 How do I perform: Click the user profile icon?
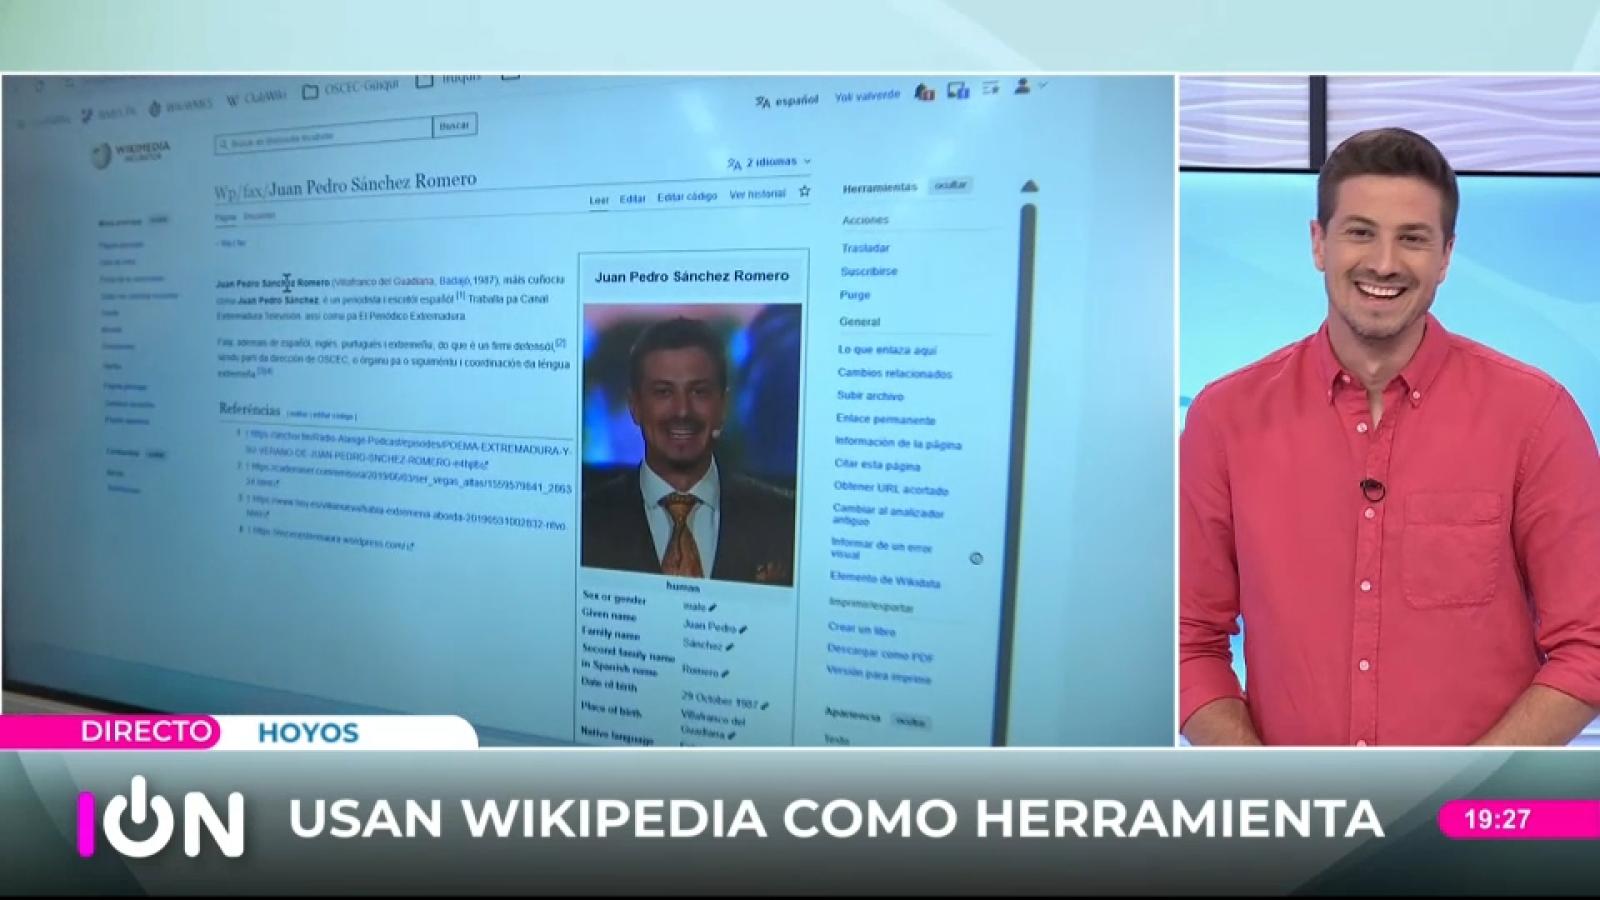tap(1022, 87)
